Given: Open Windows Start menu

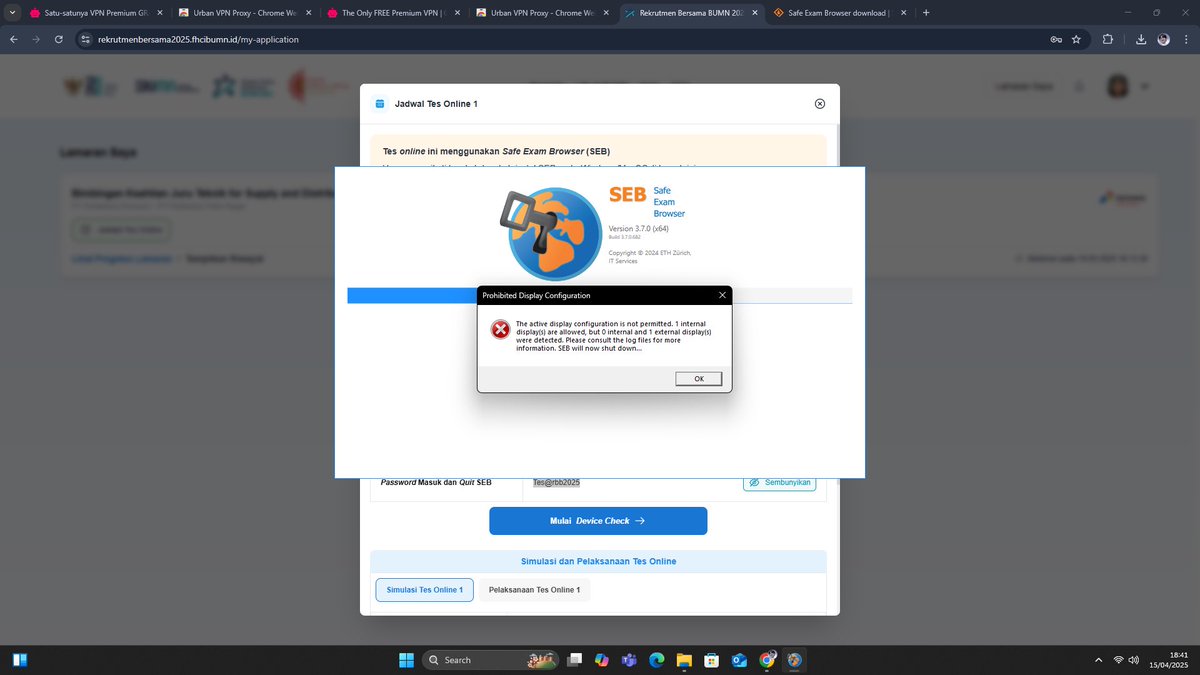Looking at the screenshot, I should (x=406, y=660).
